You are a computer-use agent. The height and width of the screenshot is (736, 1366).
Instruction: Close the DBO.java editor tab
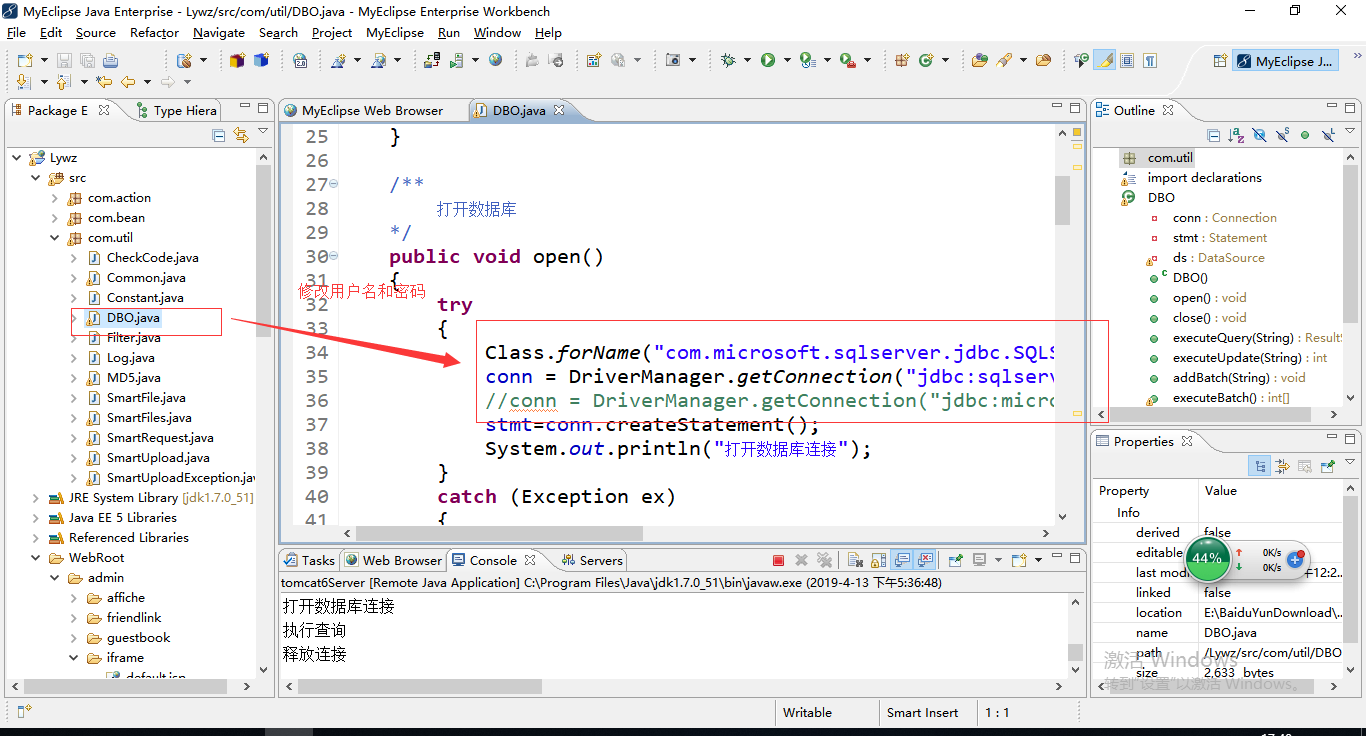point(559,110)
